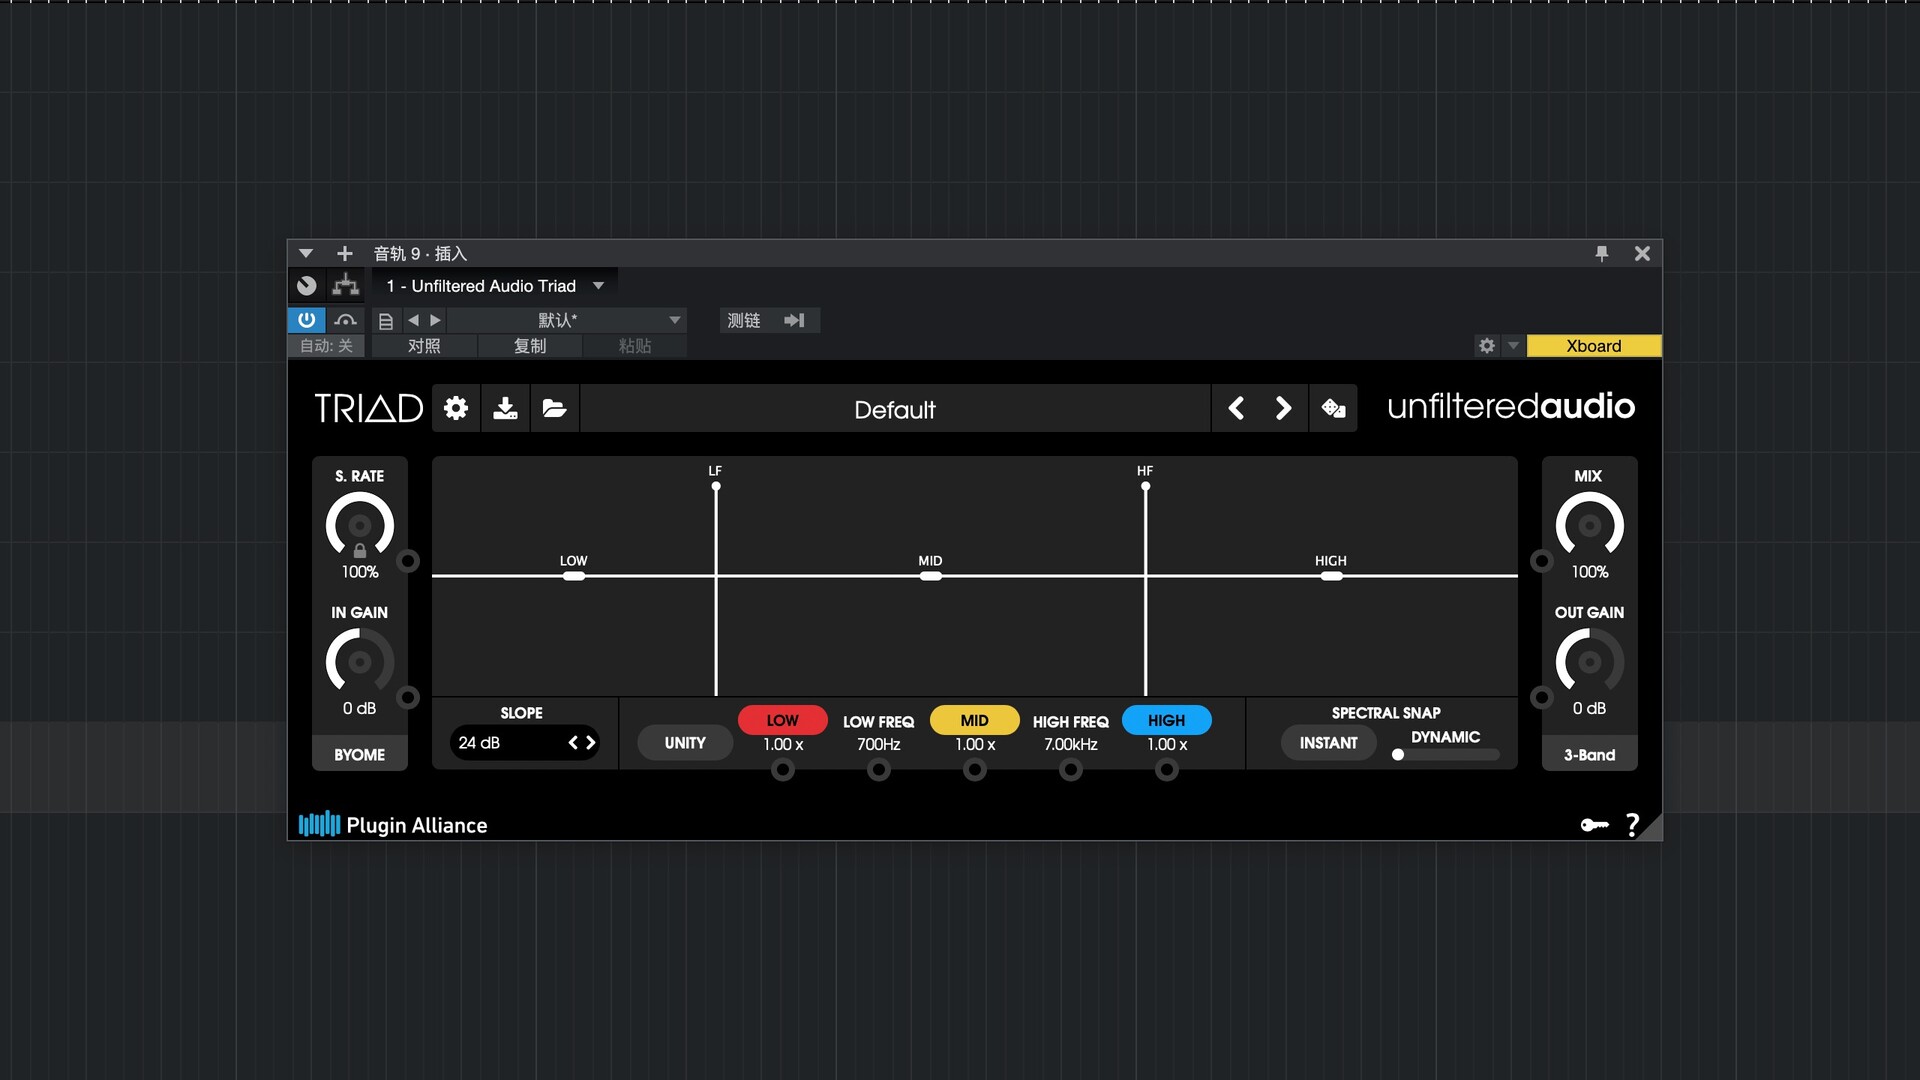
Task: Save preset with download icon
Action: coord(505,408)
